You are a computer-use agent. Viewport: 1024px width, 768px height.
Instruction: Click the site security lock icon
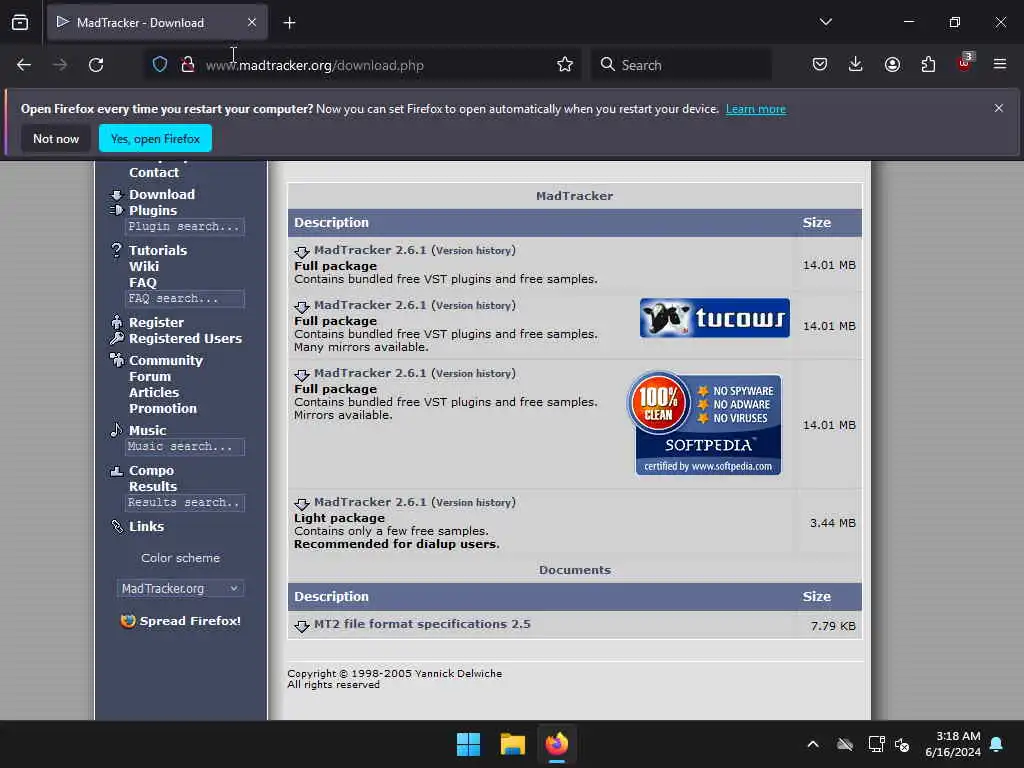click(187, 65)
